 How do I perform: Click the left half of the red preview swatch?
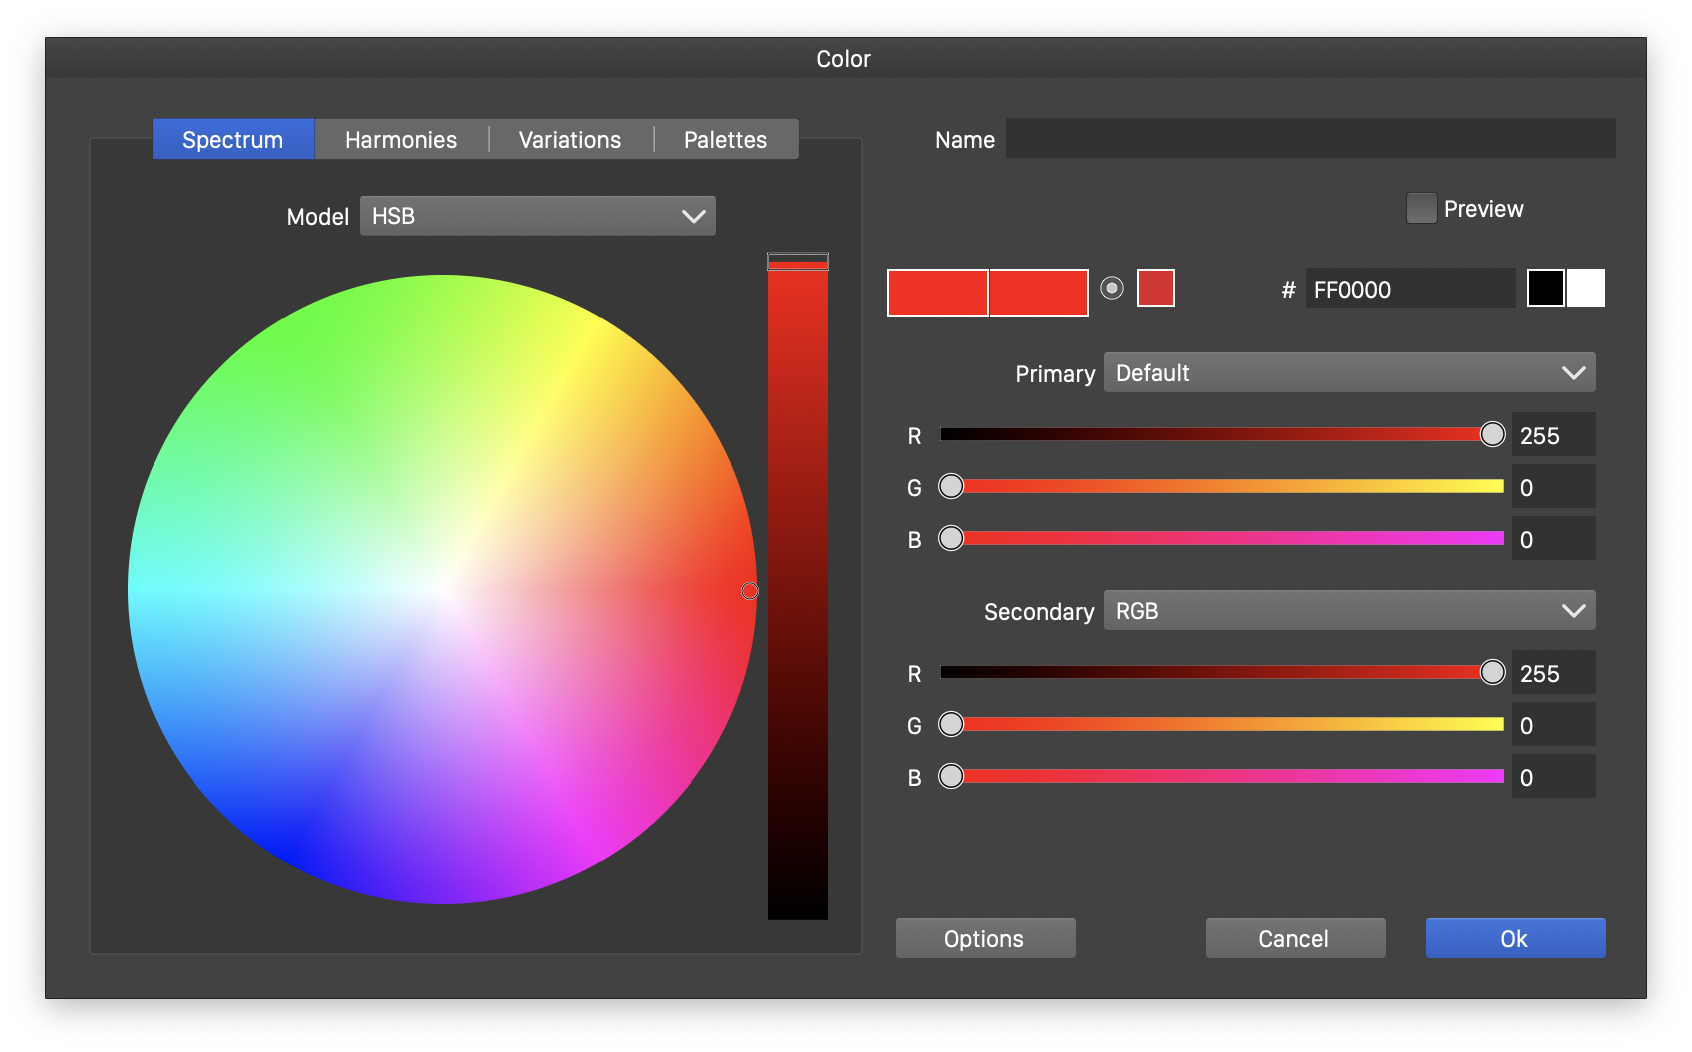[x=938, y=293]
